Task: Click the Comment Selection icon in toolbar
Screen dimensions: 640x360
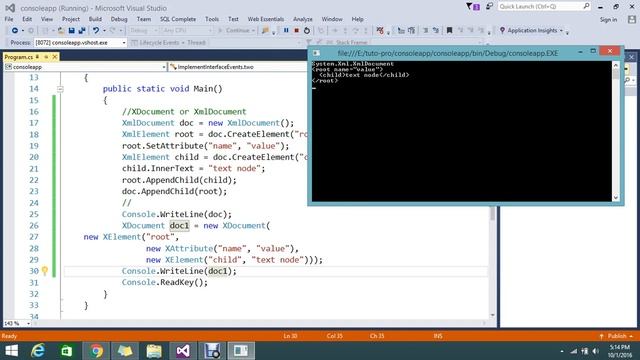Action: (x=426, y=31)
